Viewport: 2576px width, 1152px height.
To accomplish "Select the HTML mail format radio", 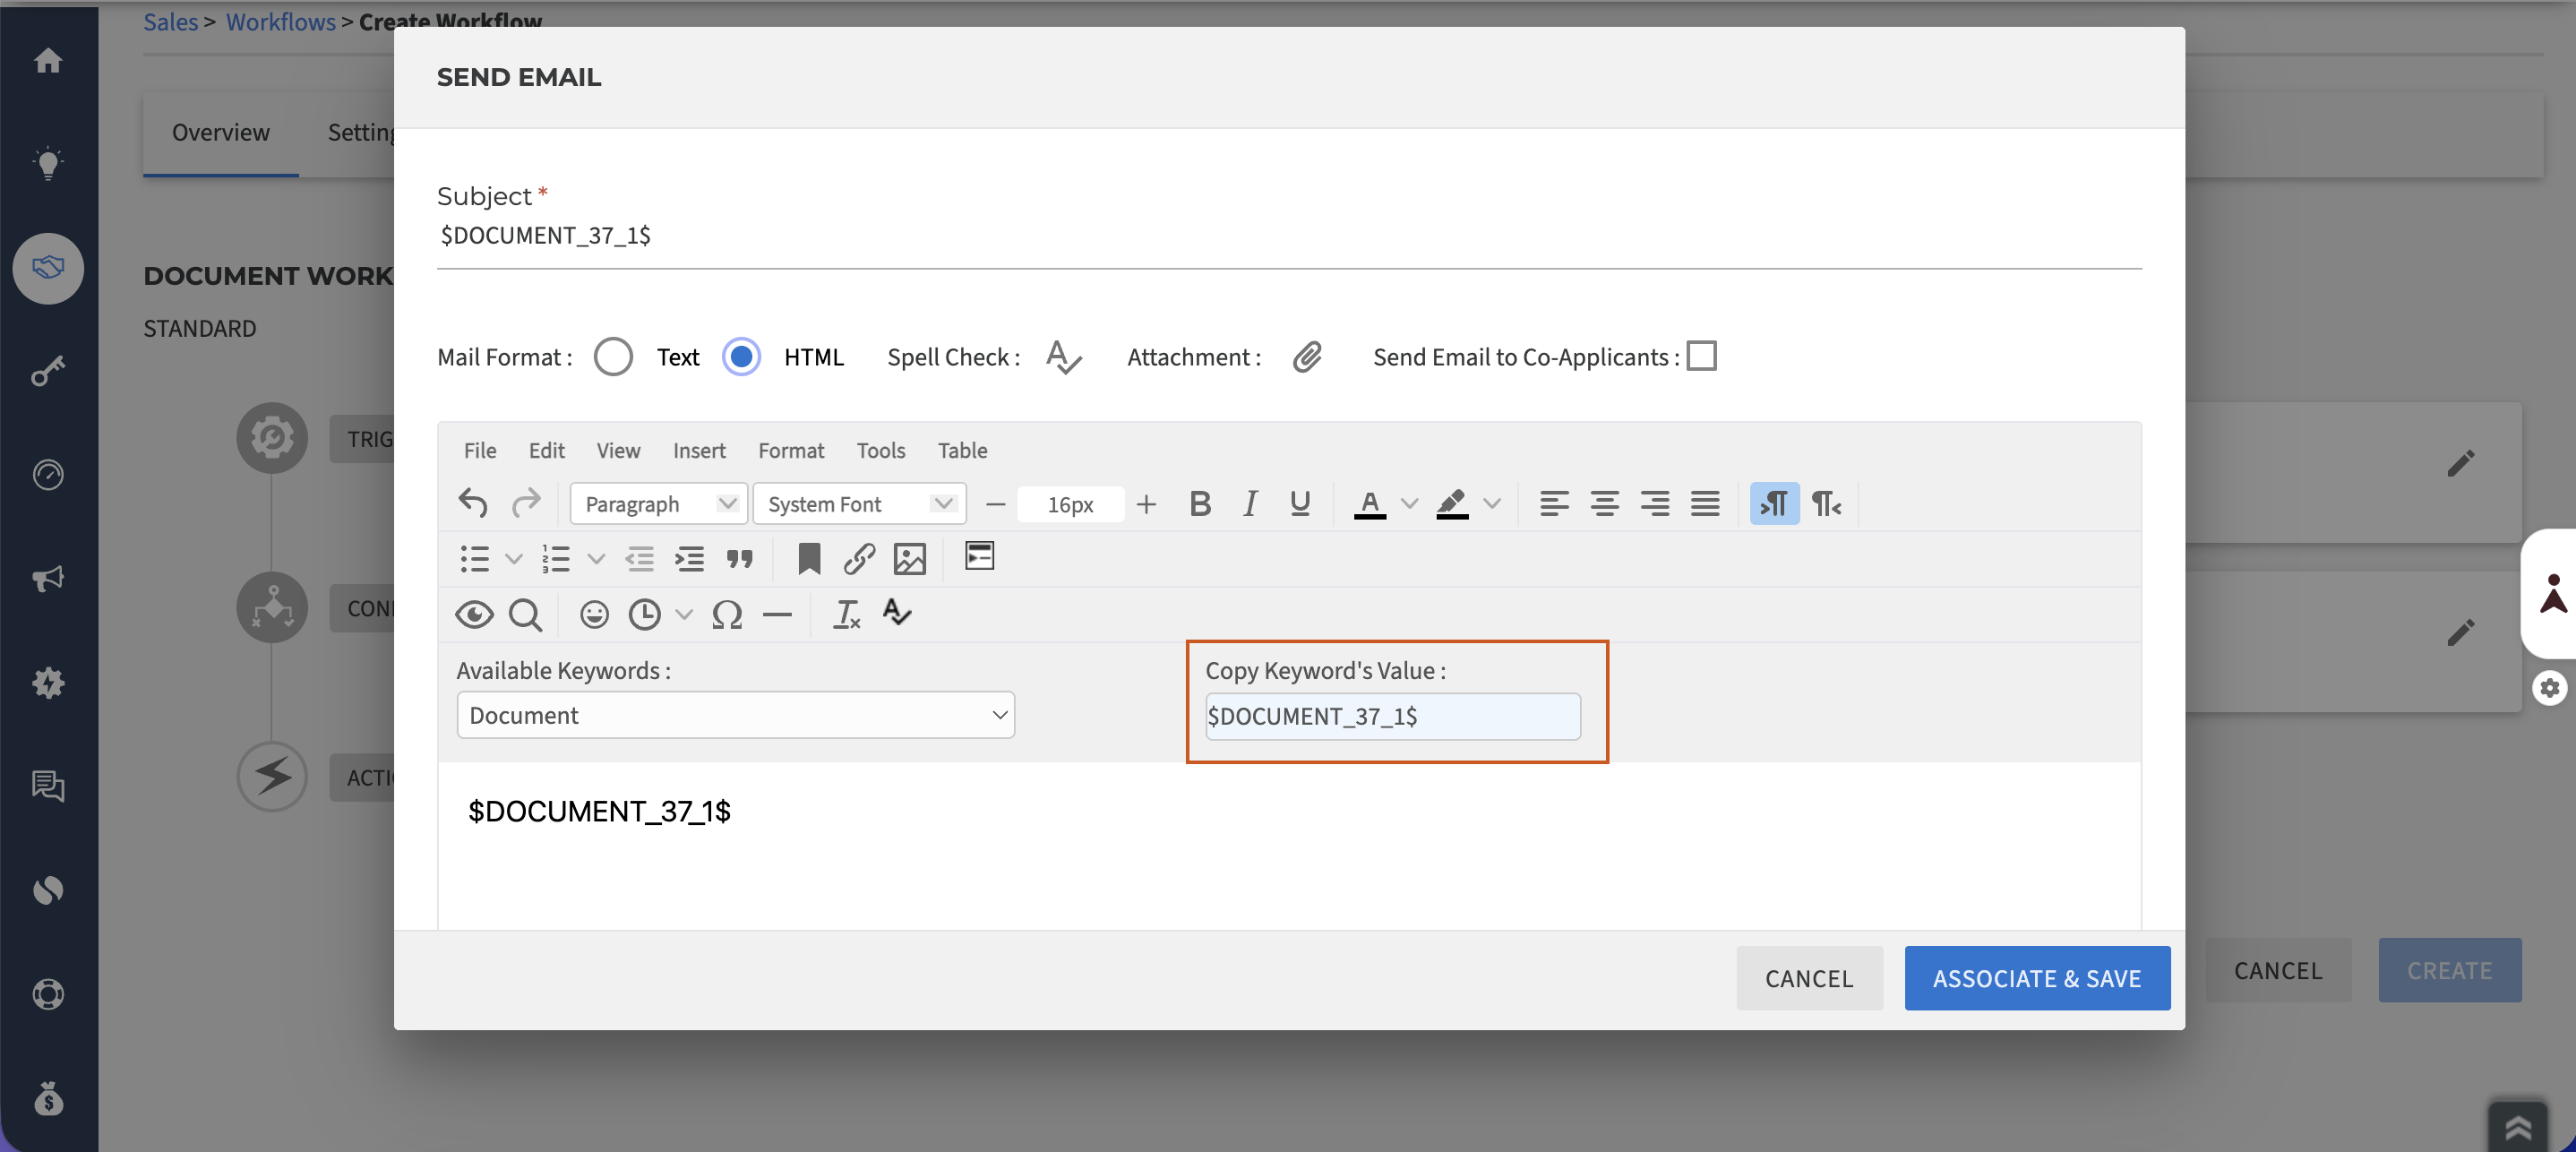I will (741, 357).
